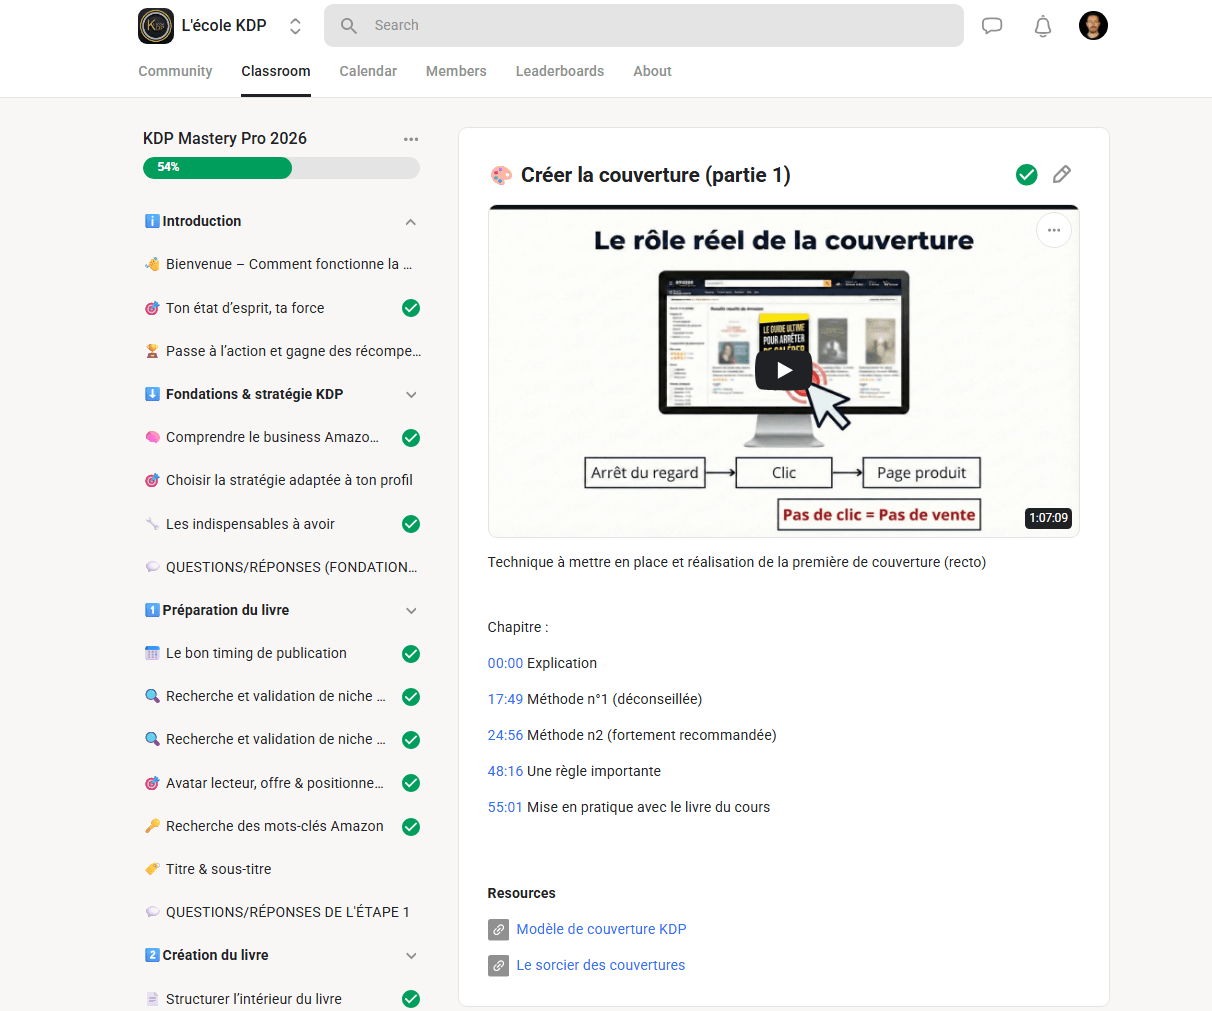Click link icon beside Le sorcier des couvertures
Image resolution: width=1212 pixels, height=1011 pixels.
(x=498, y=966)
